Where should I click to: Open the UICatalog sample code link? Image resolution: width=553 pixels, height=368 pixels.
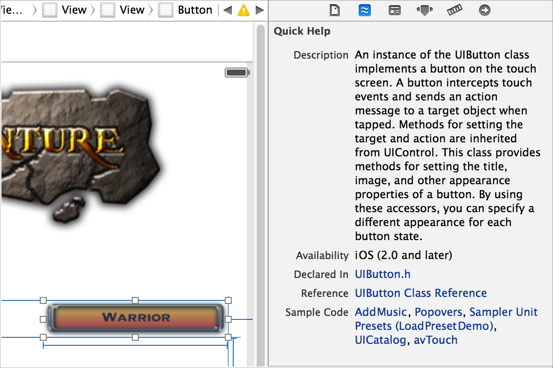click(380, 340)
